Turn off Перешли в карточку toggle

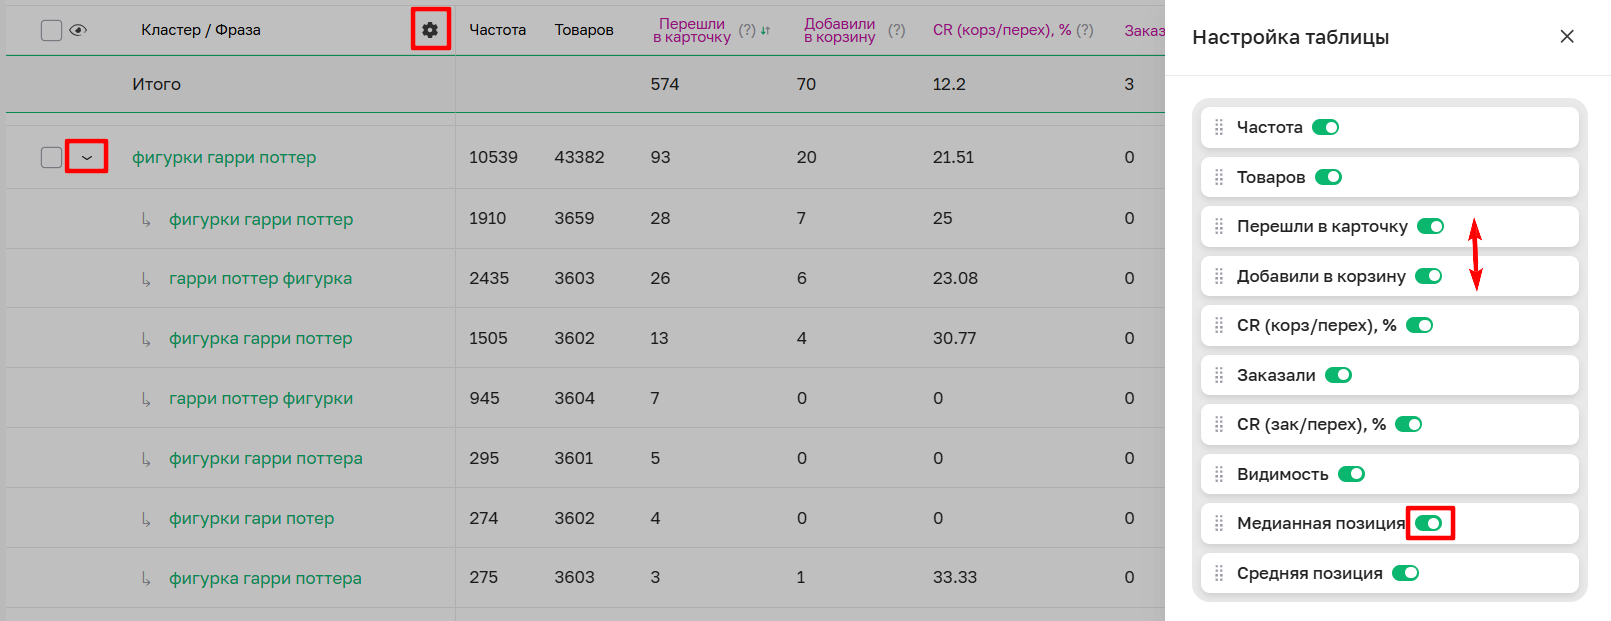(x=1430, y=226)
